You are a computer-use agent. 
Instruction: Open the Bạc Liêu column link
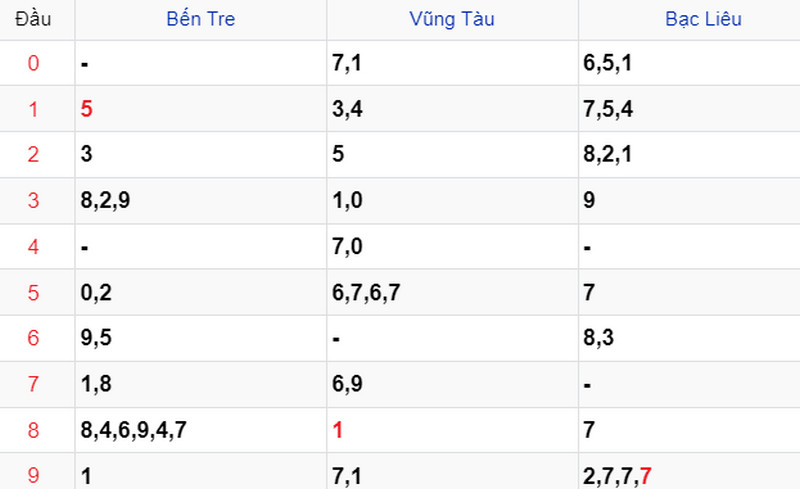pos(703,19)
